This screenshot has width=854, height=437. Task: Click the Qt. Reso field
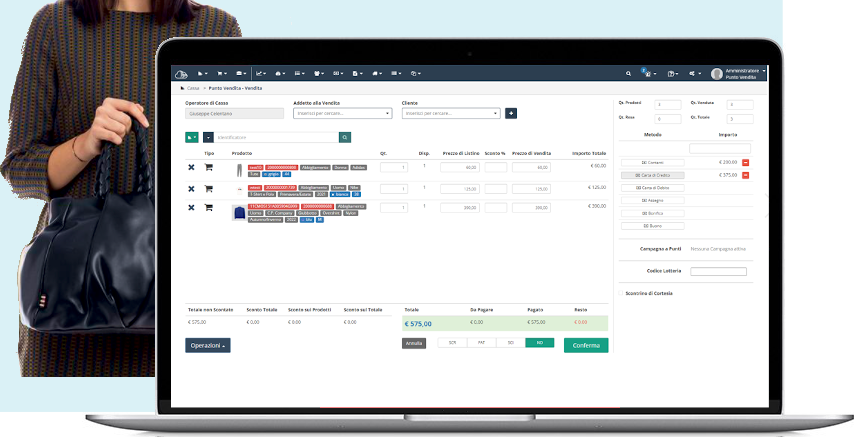[x=667, y=119]
